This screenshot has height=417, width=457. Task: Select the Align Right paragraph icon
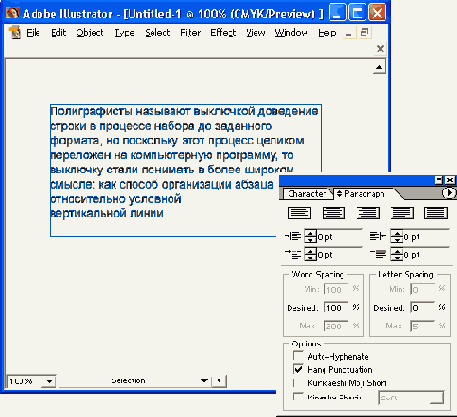(x=368, y=213)
